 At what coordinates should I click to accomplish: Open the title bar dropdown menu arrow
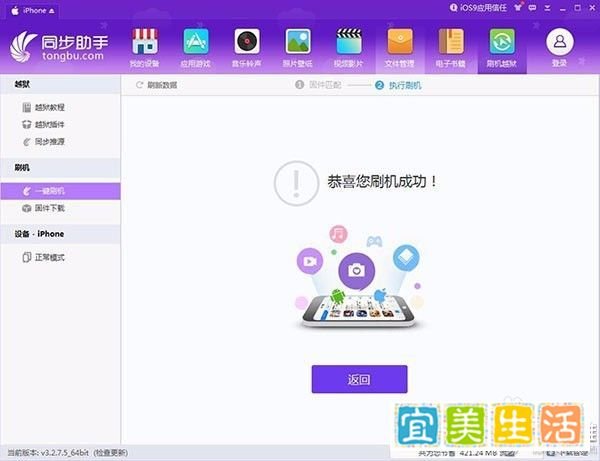[547, 8]
